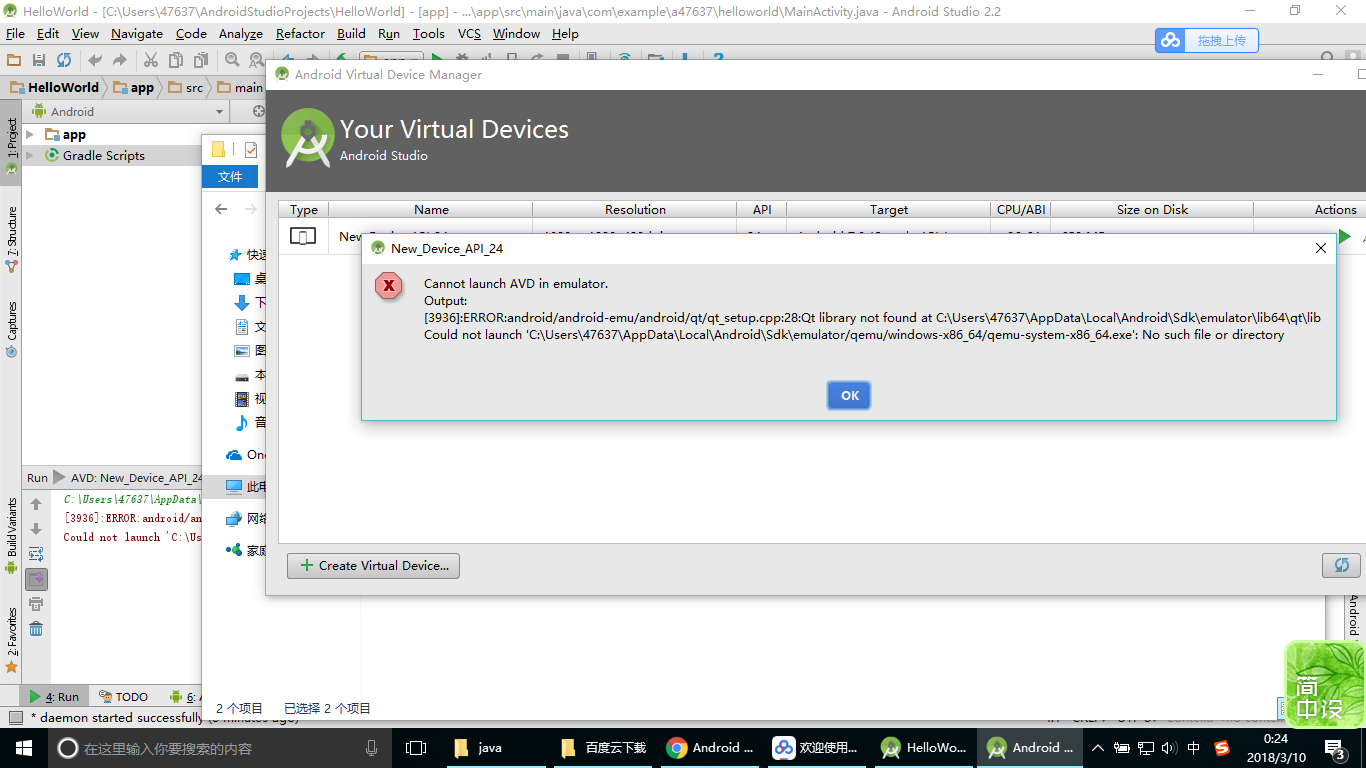The width and height of the screenshot is (1366, 768).
Task: Select Gradle Scripts in project tree
Action: point(104,155)
